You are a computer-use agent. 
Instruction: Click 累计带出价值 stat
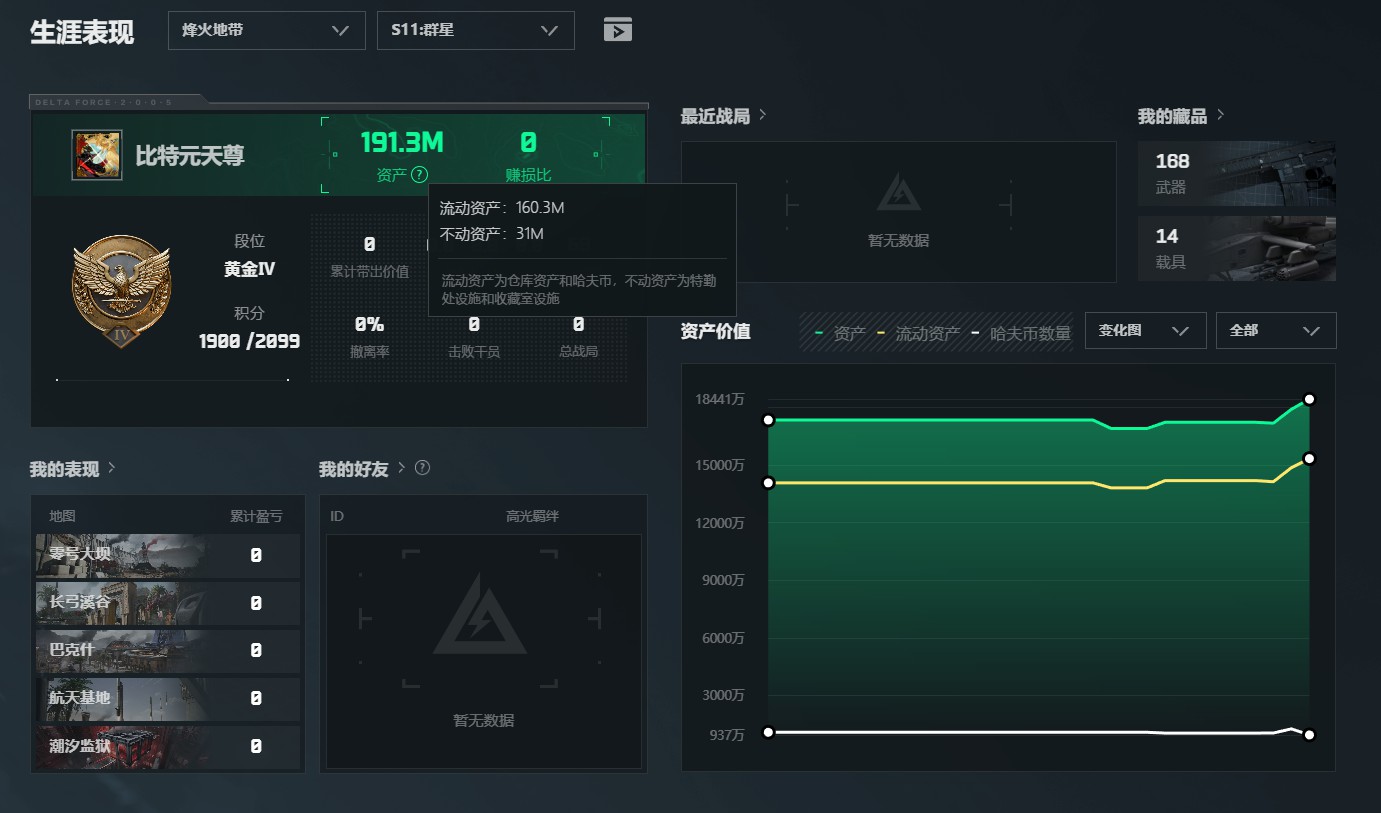pyautogui.click(x=369, y=256)
